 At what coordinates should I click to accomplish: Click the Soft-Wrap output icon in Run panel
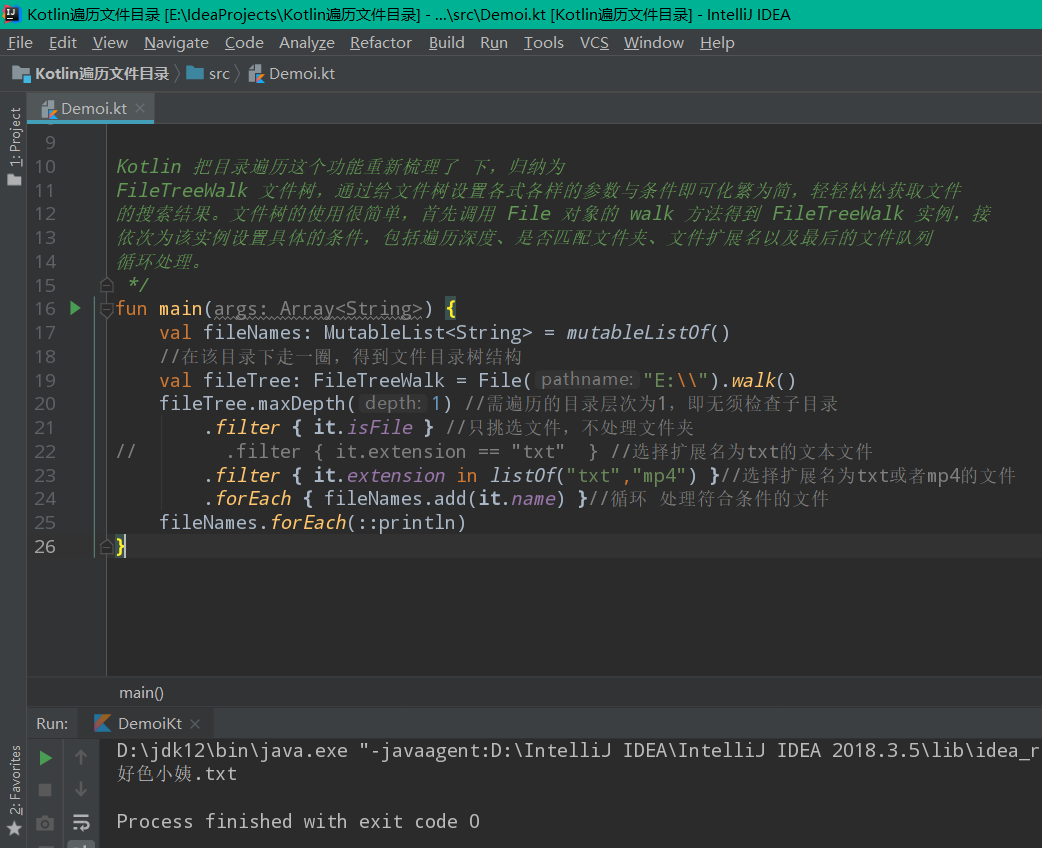(x=81, y=823)
